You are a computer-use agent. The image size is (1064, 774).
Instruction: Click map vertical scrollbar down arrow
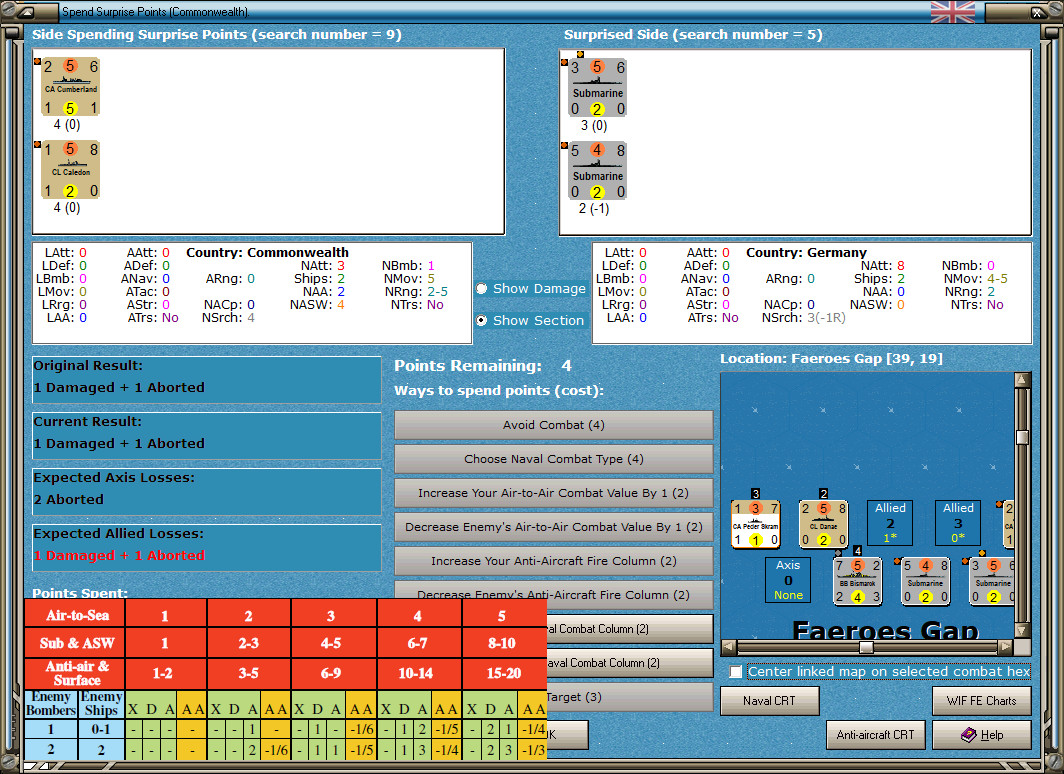point(1023,630)
